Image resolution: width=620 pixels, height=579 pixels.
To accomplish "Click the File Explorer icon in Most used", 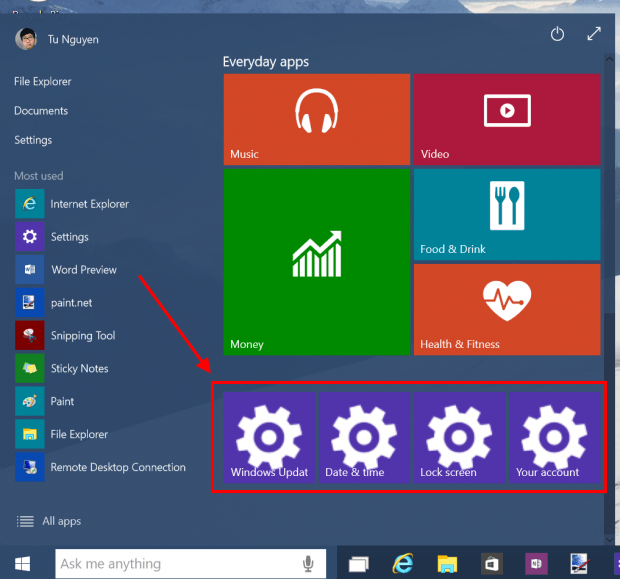I will (x=30, y=434).
